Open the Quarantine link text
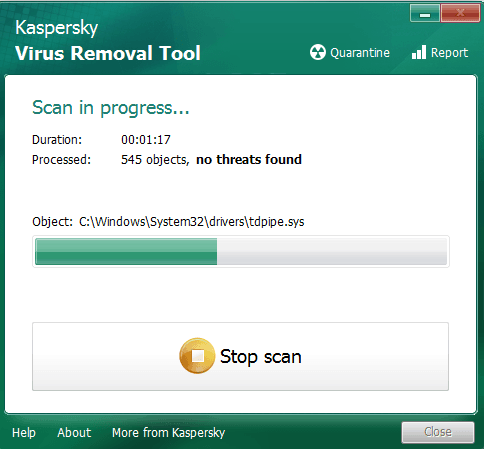 click(x=360, y=53)
